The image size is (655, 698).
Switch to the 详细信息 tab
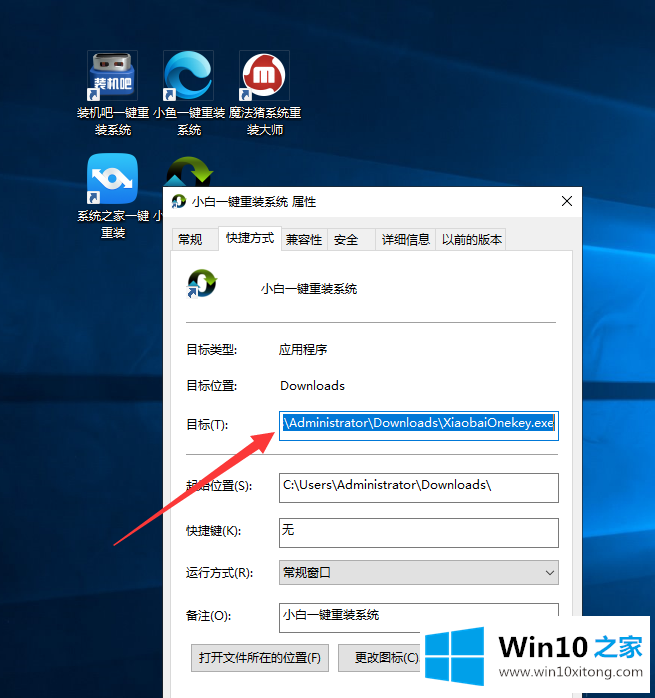[406, 239]
